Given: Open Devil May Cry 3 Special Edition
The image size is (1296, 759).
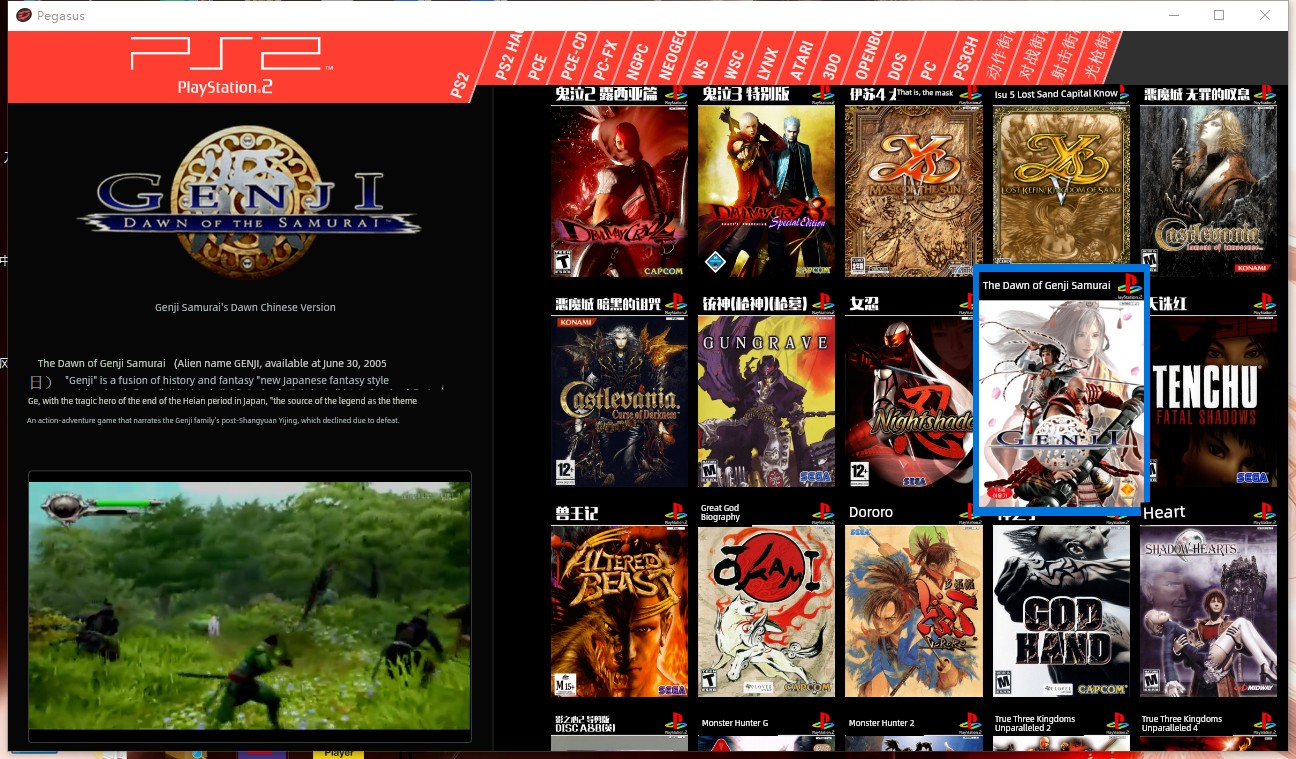Looking at the screenshot, I should [766, 191].
